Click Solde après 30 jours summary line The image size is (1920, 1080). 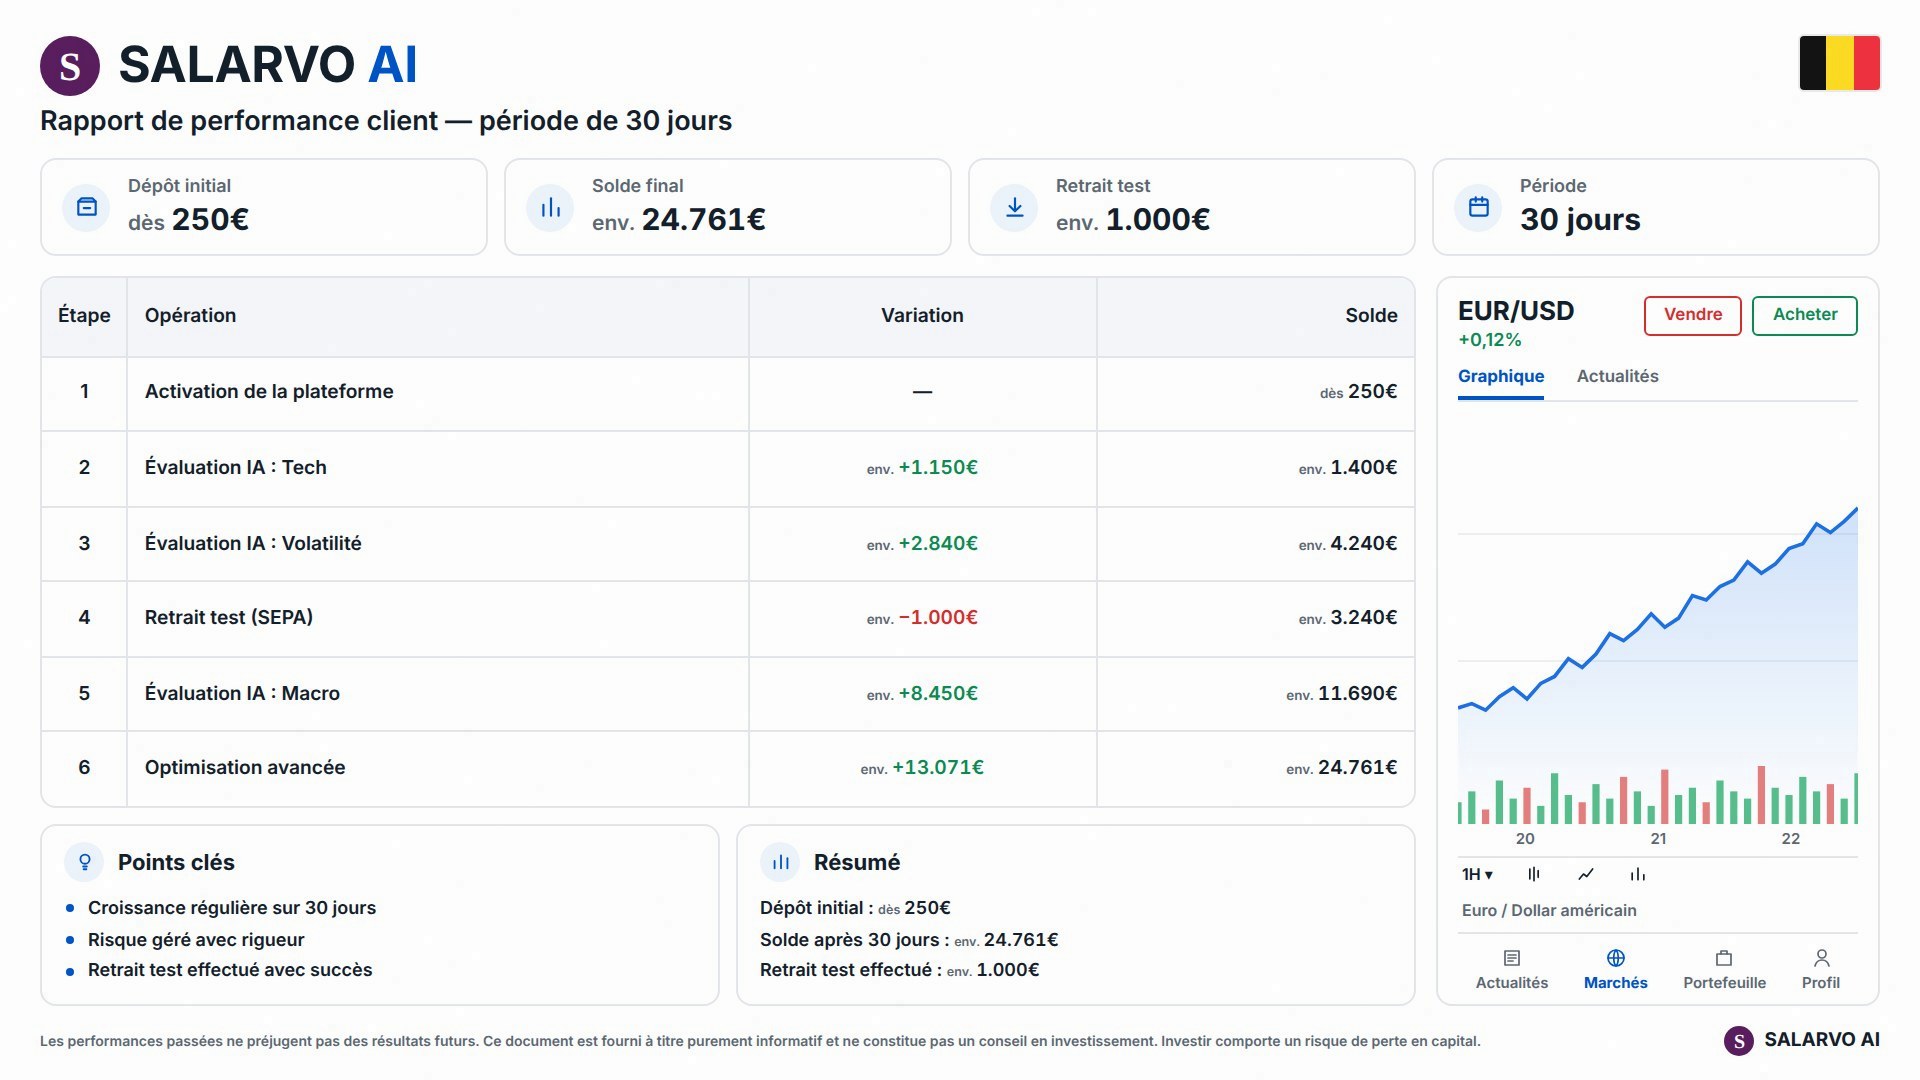909,939
